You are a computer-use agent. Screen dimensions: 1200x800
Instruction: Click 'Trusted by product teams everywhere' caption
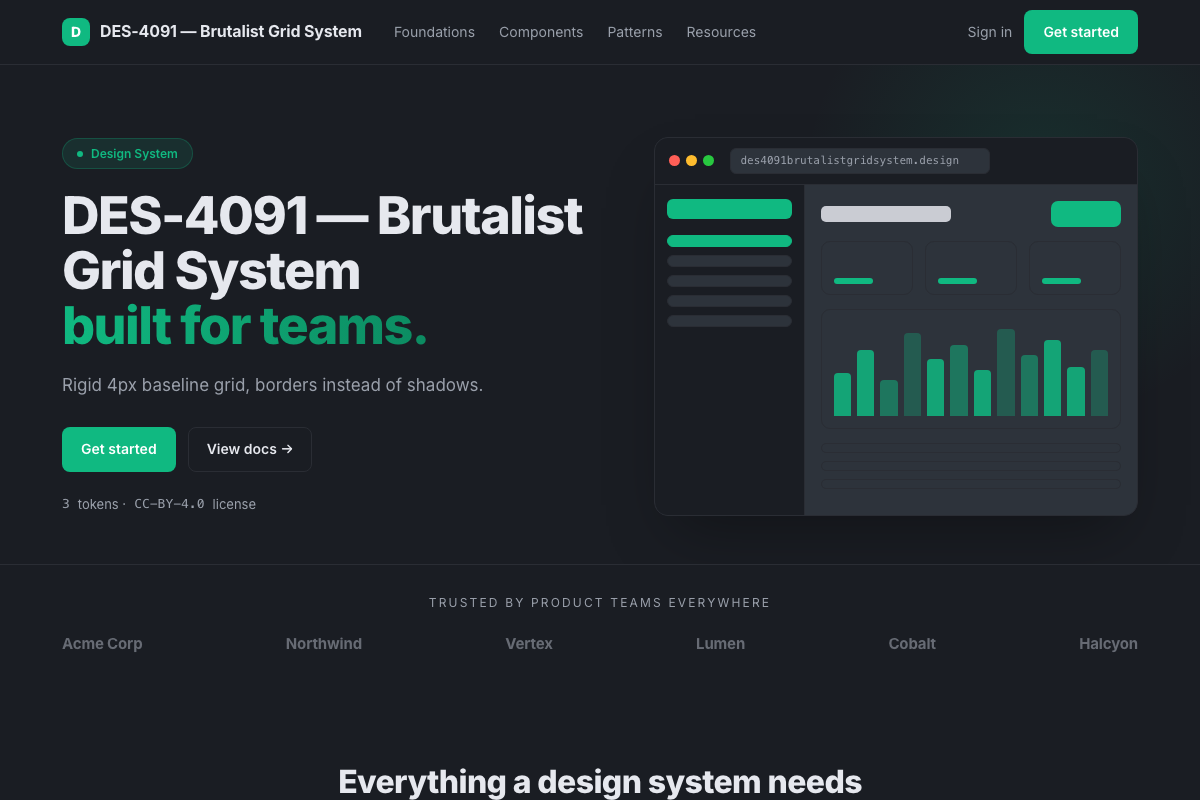click(x=600, y=603)
